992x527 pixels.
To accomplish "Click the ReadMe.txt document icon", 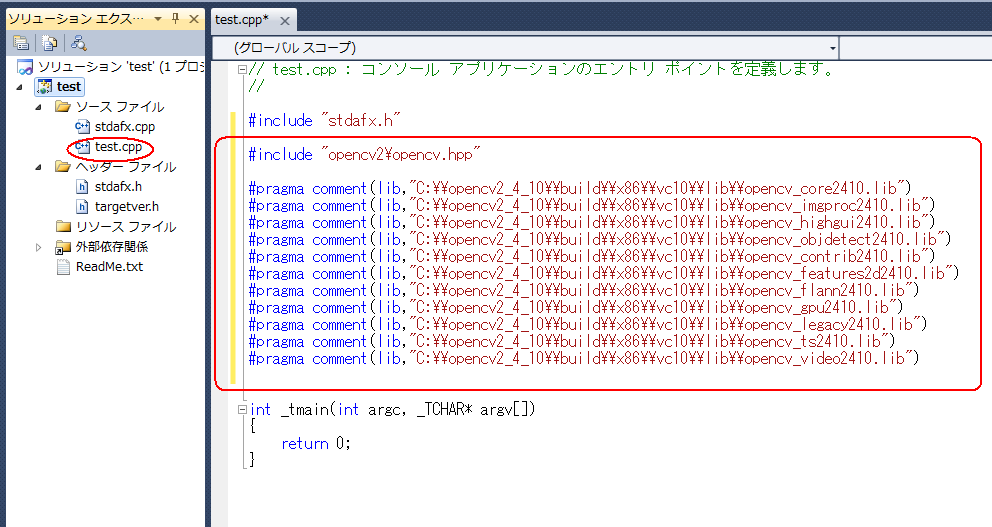I will (63, 267).
